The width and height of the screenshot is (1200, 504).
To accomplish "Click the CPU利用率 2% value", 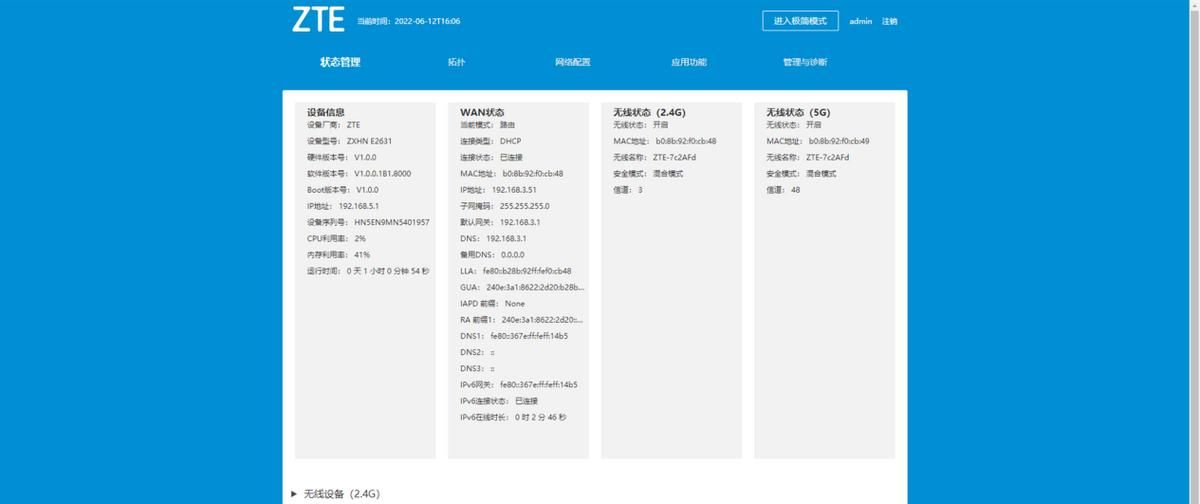I will pyautogui.click(x=360, y=238).
